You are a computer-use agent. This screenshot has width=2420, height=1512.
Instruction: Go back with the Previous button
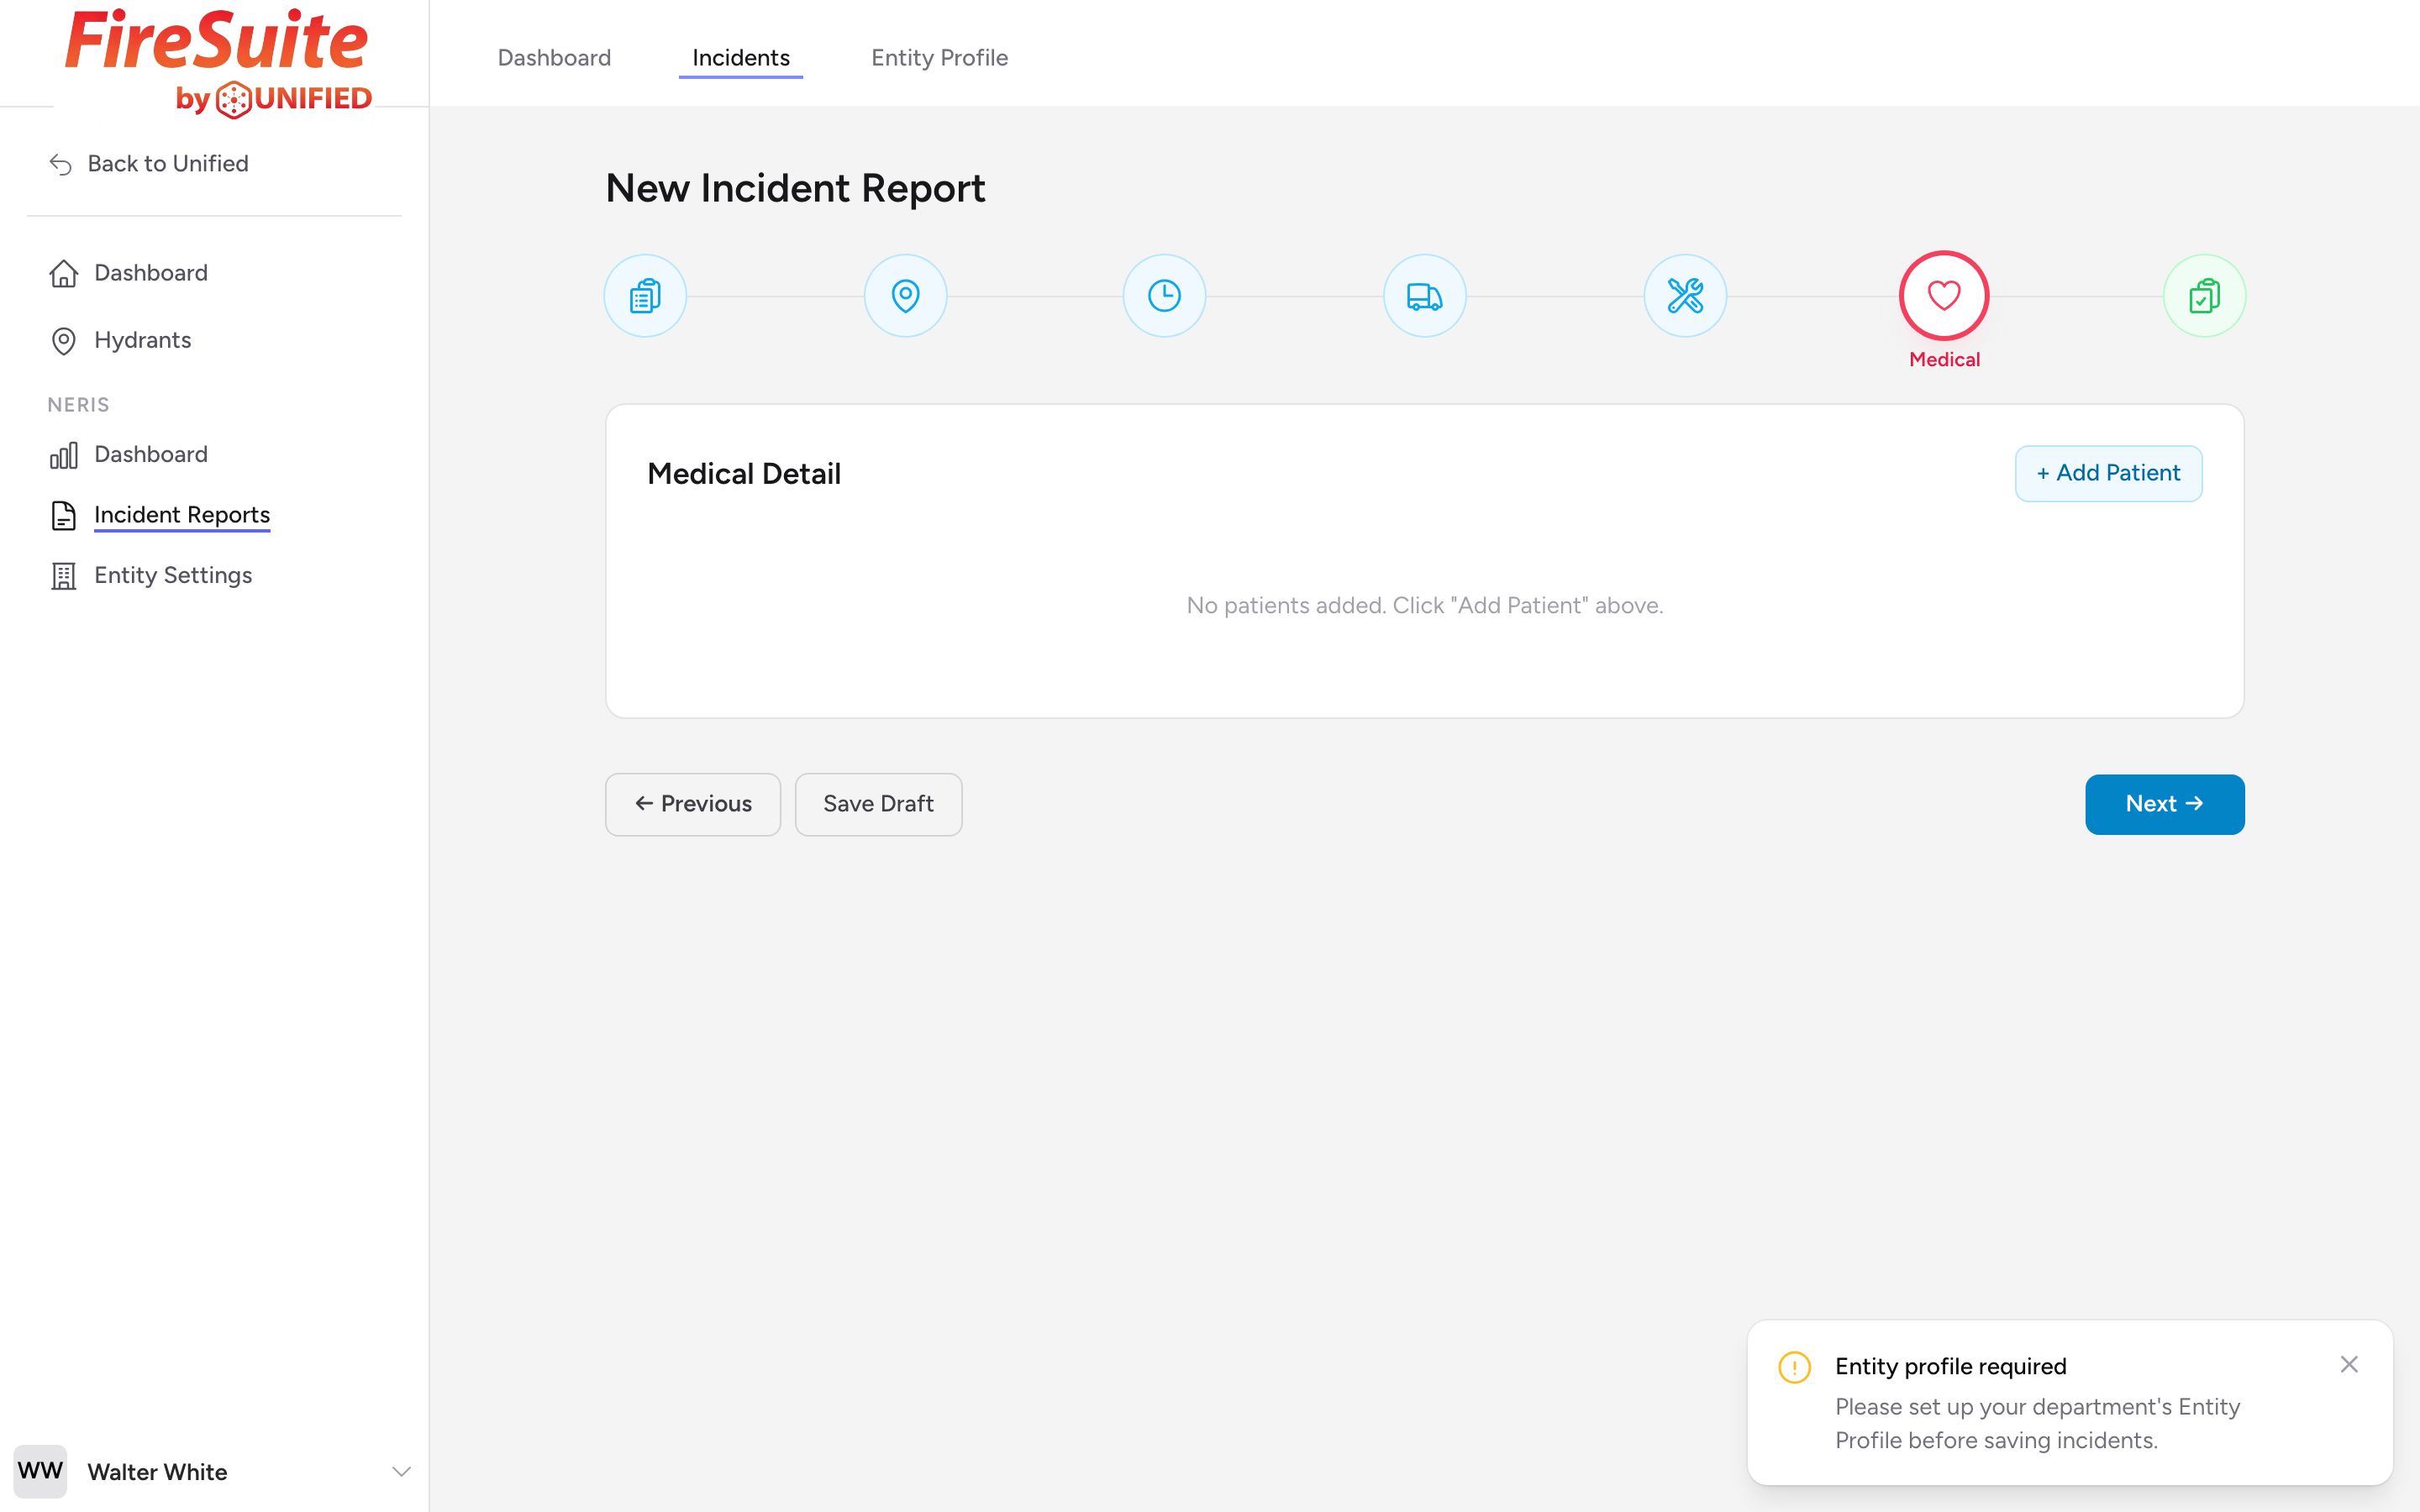(x=693, y=804)
